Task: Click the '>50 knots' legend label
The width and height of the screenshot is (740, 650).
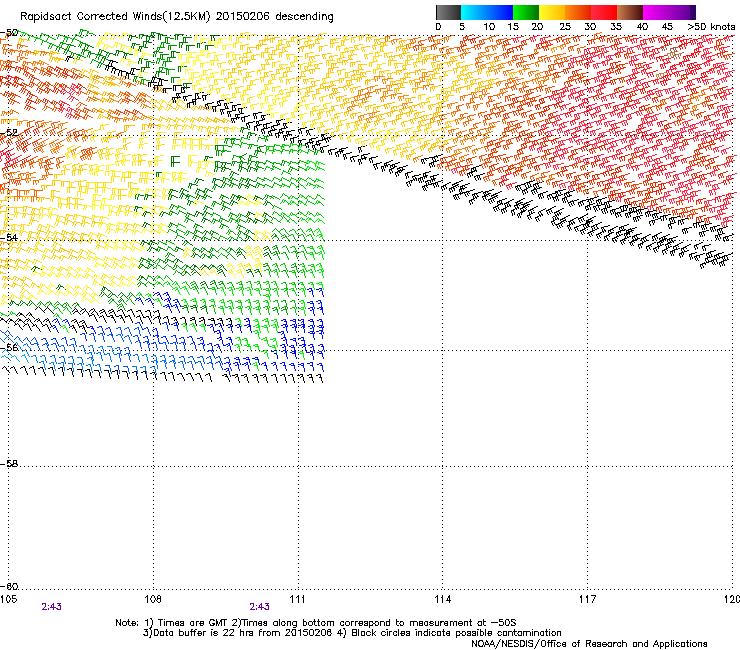Action: [x=711, y=27]
